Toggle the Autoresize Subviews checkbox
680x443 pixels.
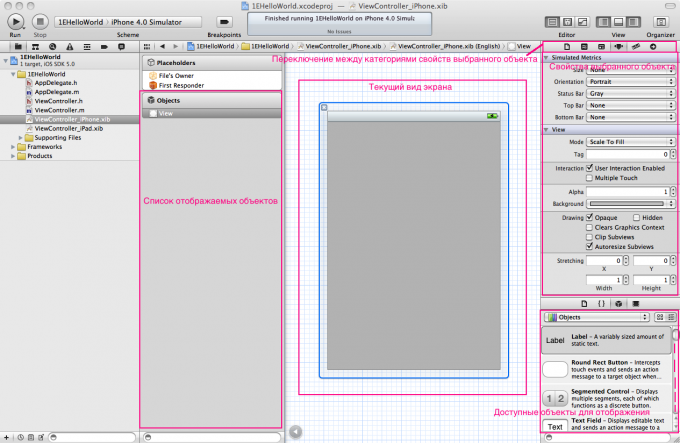[589, 246]
